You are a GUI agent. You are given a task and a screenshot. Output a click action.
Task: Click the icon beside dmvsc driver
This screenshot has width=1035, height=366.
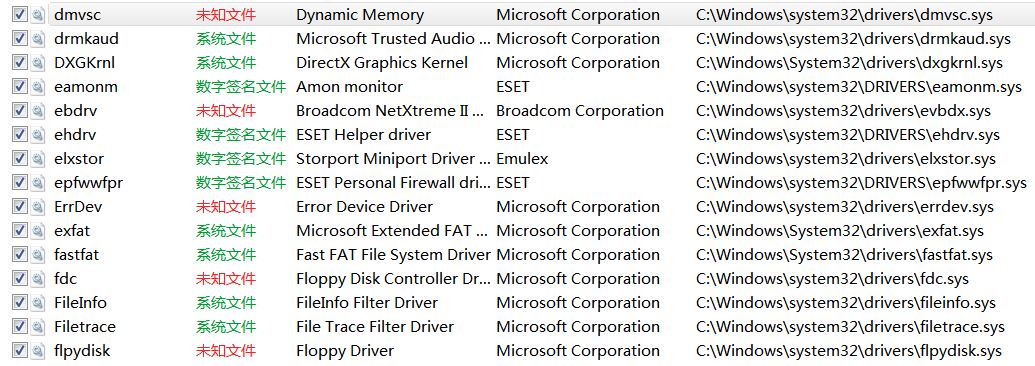39,15
